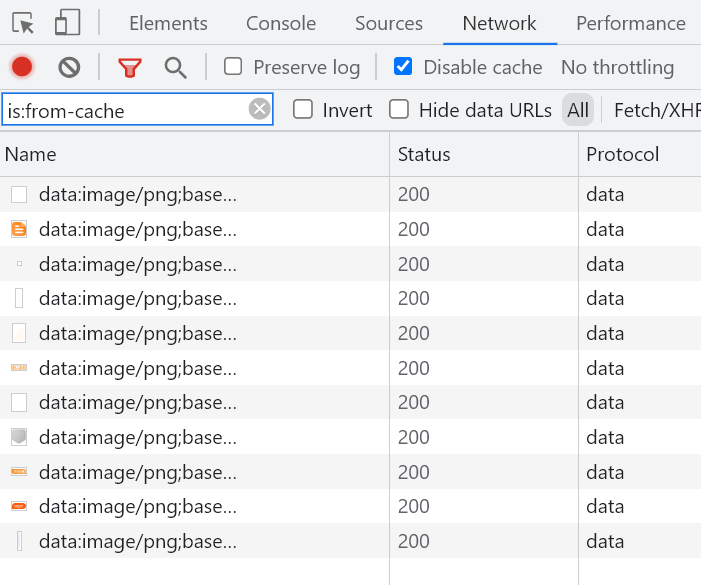Enable the Preserve log checkbox
The height and width of the screenshot is (585, 701).
pos(233,67)
